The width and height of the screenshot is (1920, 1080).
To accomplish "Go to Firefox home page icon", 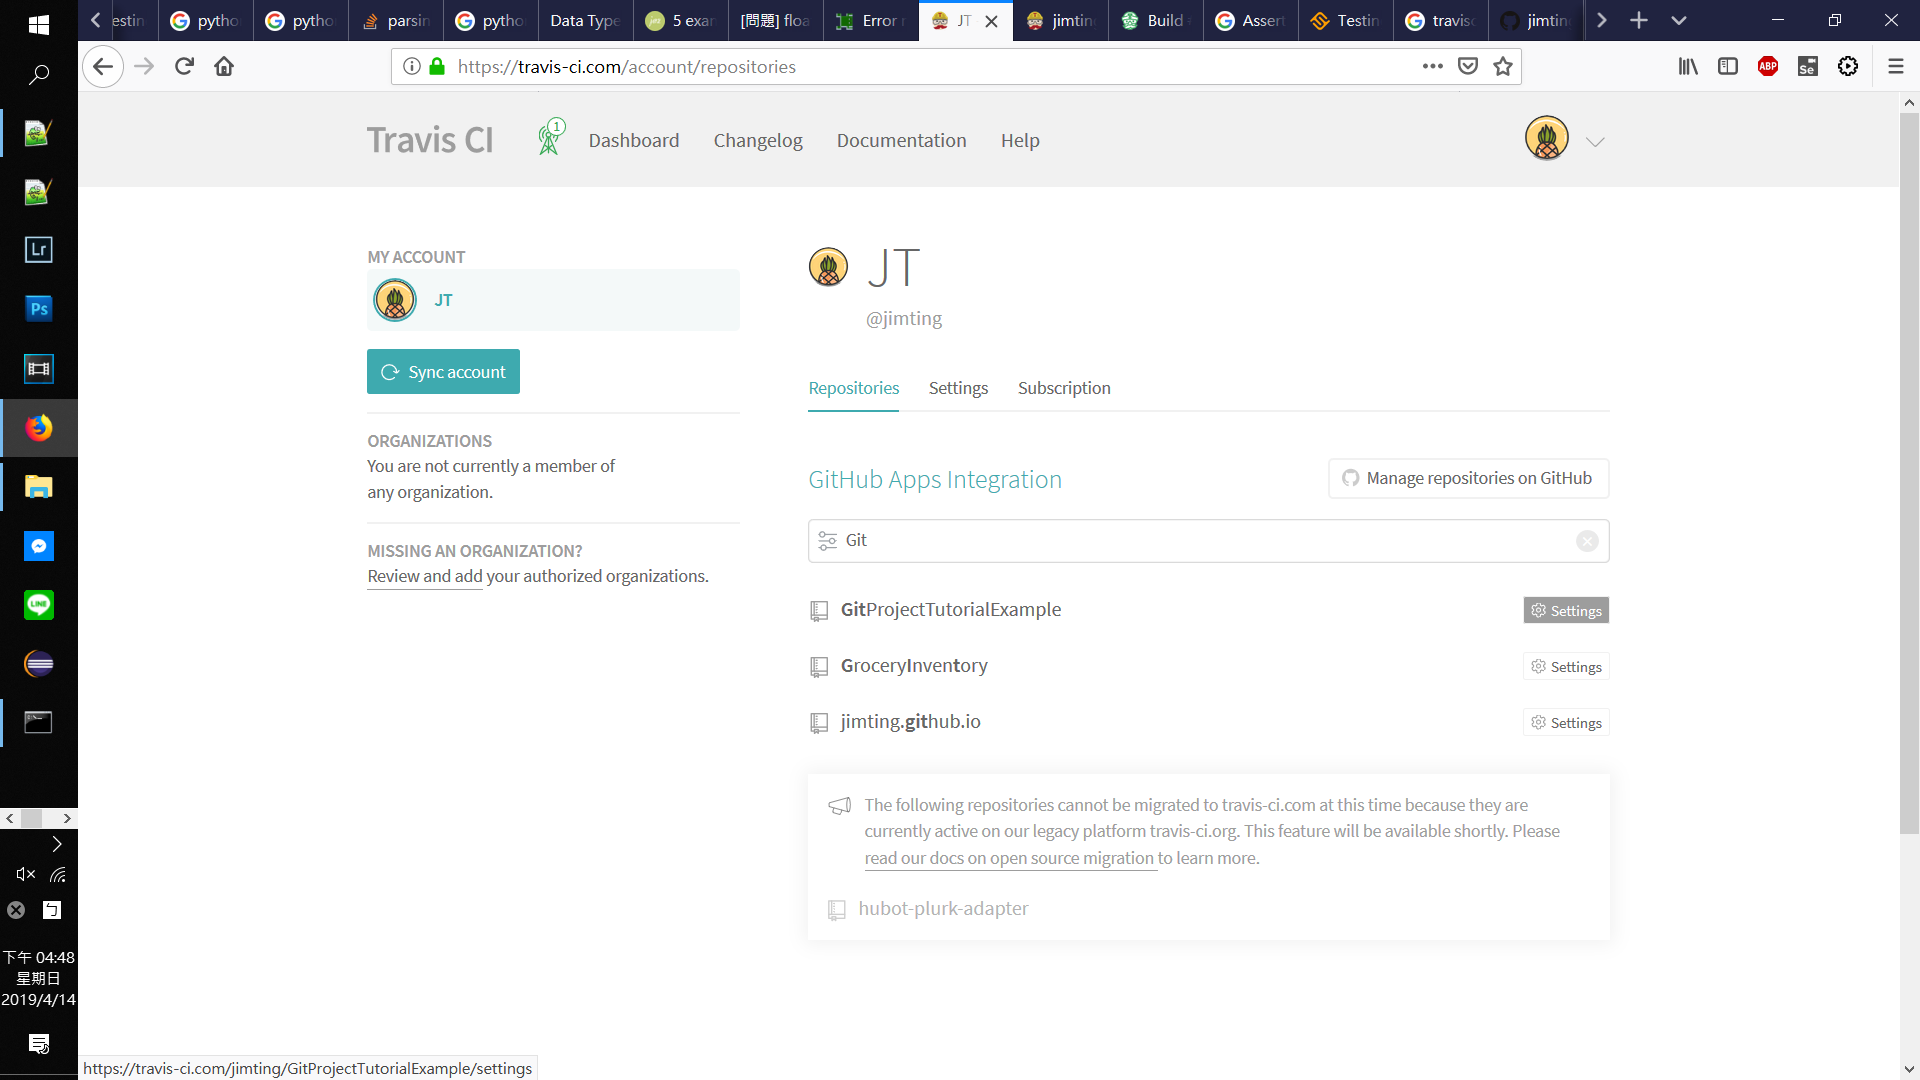I will pos(224,67).
